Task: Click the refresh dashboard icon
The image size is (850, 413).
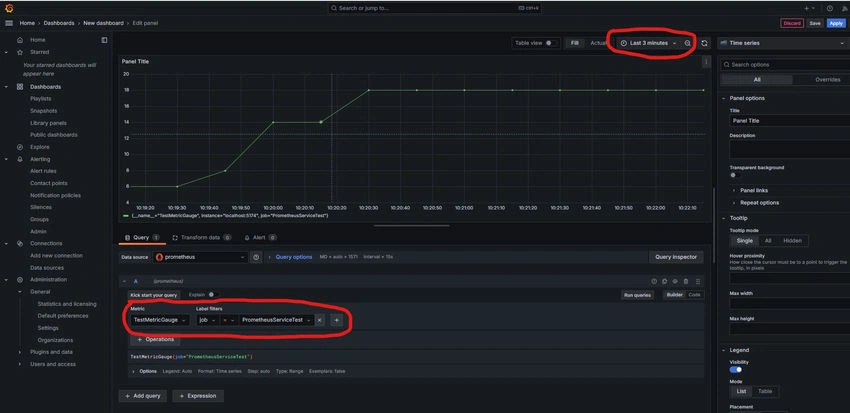Action: 704,43
